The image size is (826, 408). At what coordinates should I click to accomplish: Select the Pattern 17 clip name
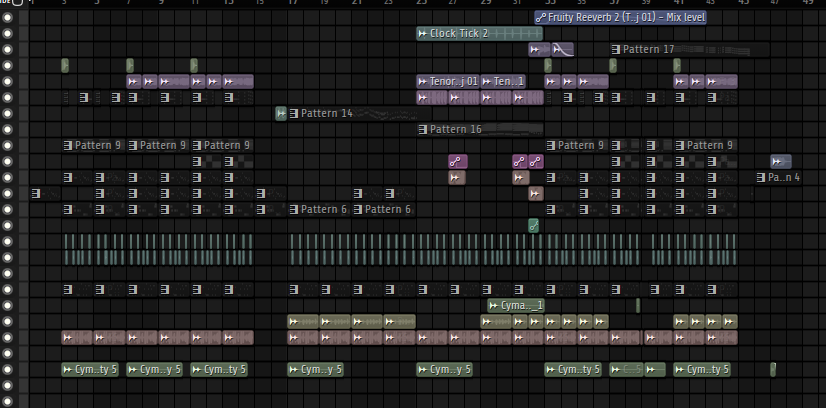(648, 49)
